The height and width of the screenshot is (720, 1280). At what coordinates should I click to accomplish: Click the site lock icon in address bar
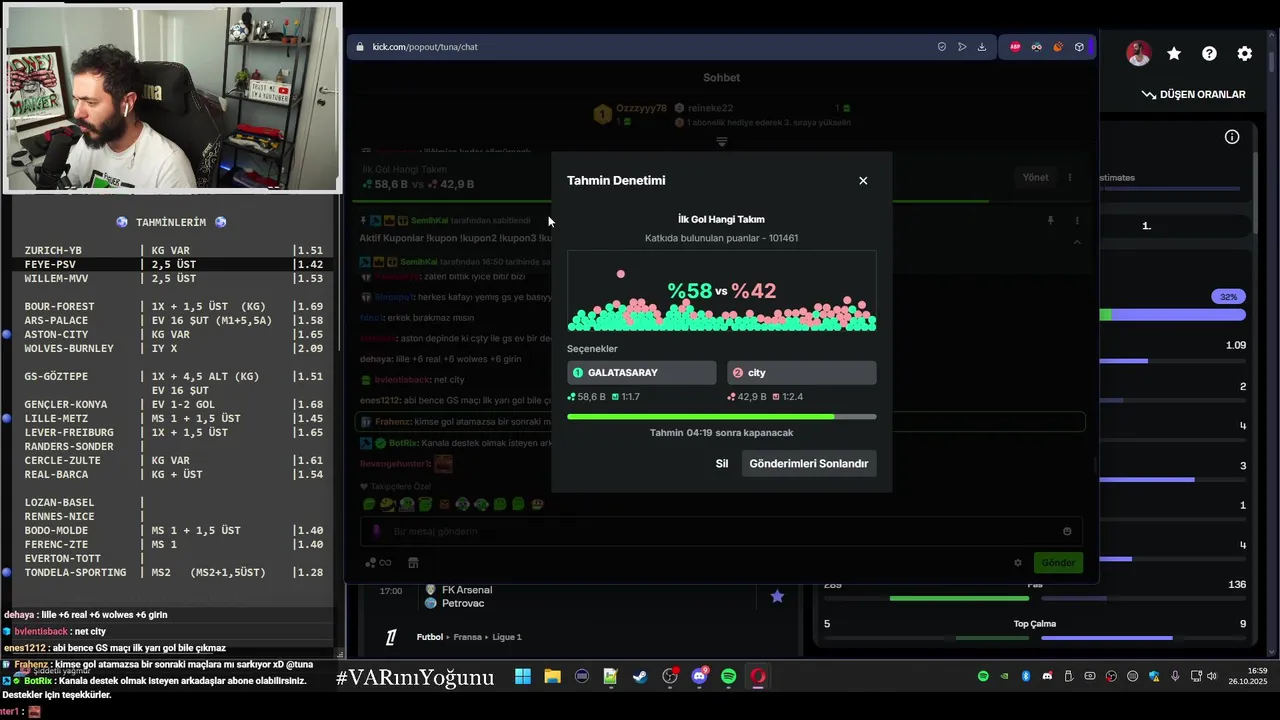click(361, 47)
